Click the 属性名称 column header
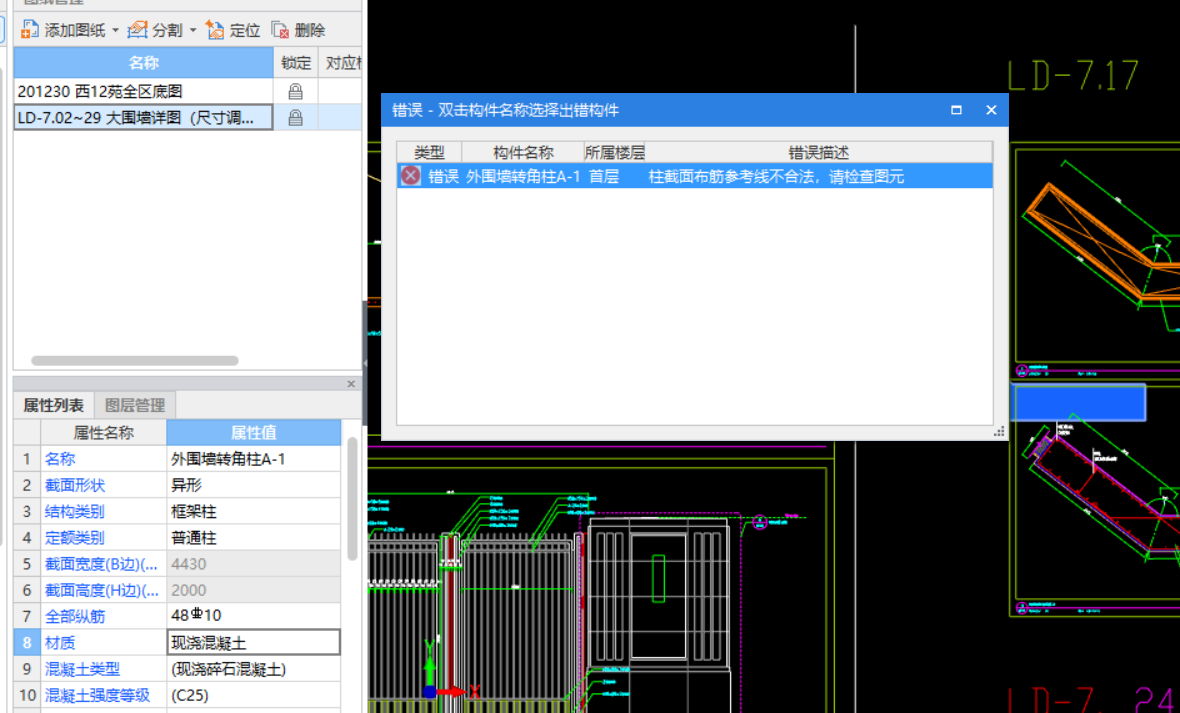Screen dimensions: 1180x713 click(x=103, y=432)
